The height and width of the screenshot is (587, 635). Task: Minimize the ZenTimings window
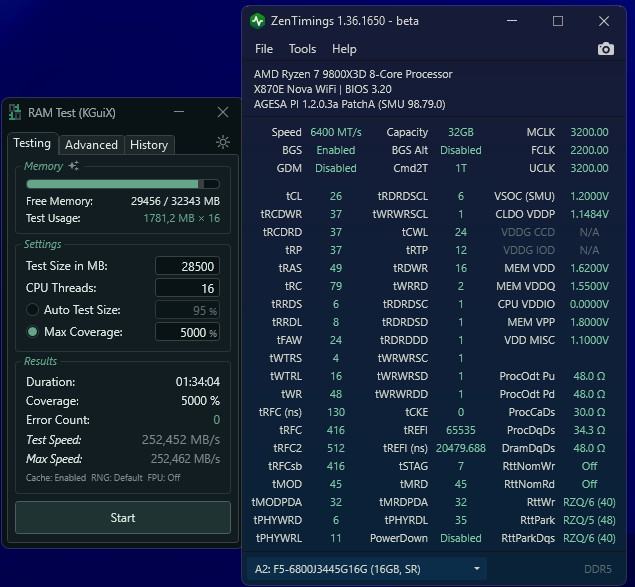click(512, 21)
